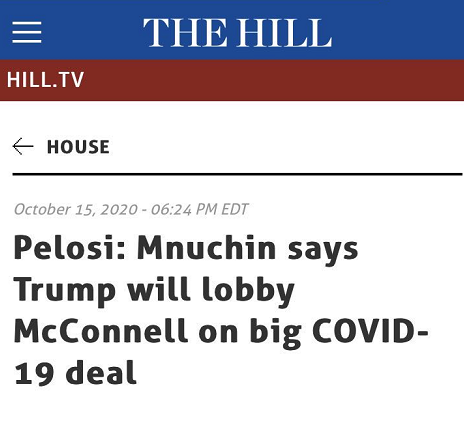
Task: Click "19 deal" on the last headline line
Action: (x=75, y=372)
